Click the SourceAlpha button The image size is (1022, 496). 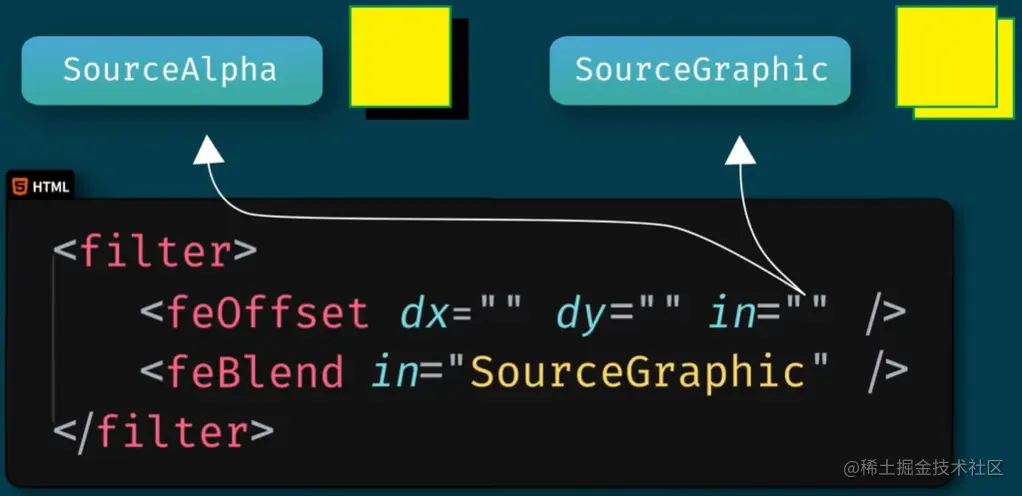pos(172,70)
